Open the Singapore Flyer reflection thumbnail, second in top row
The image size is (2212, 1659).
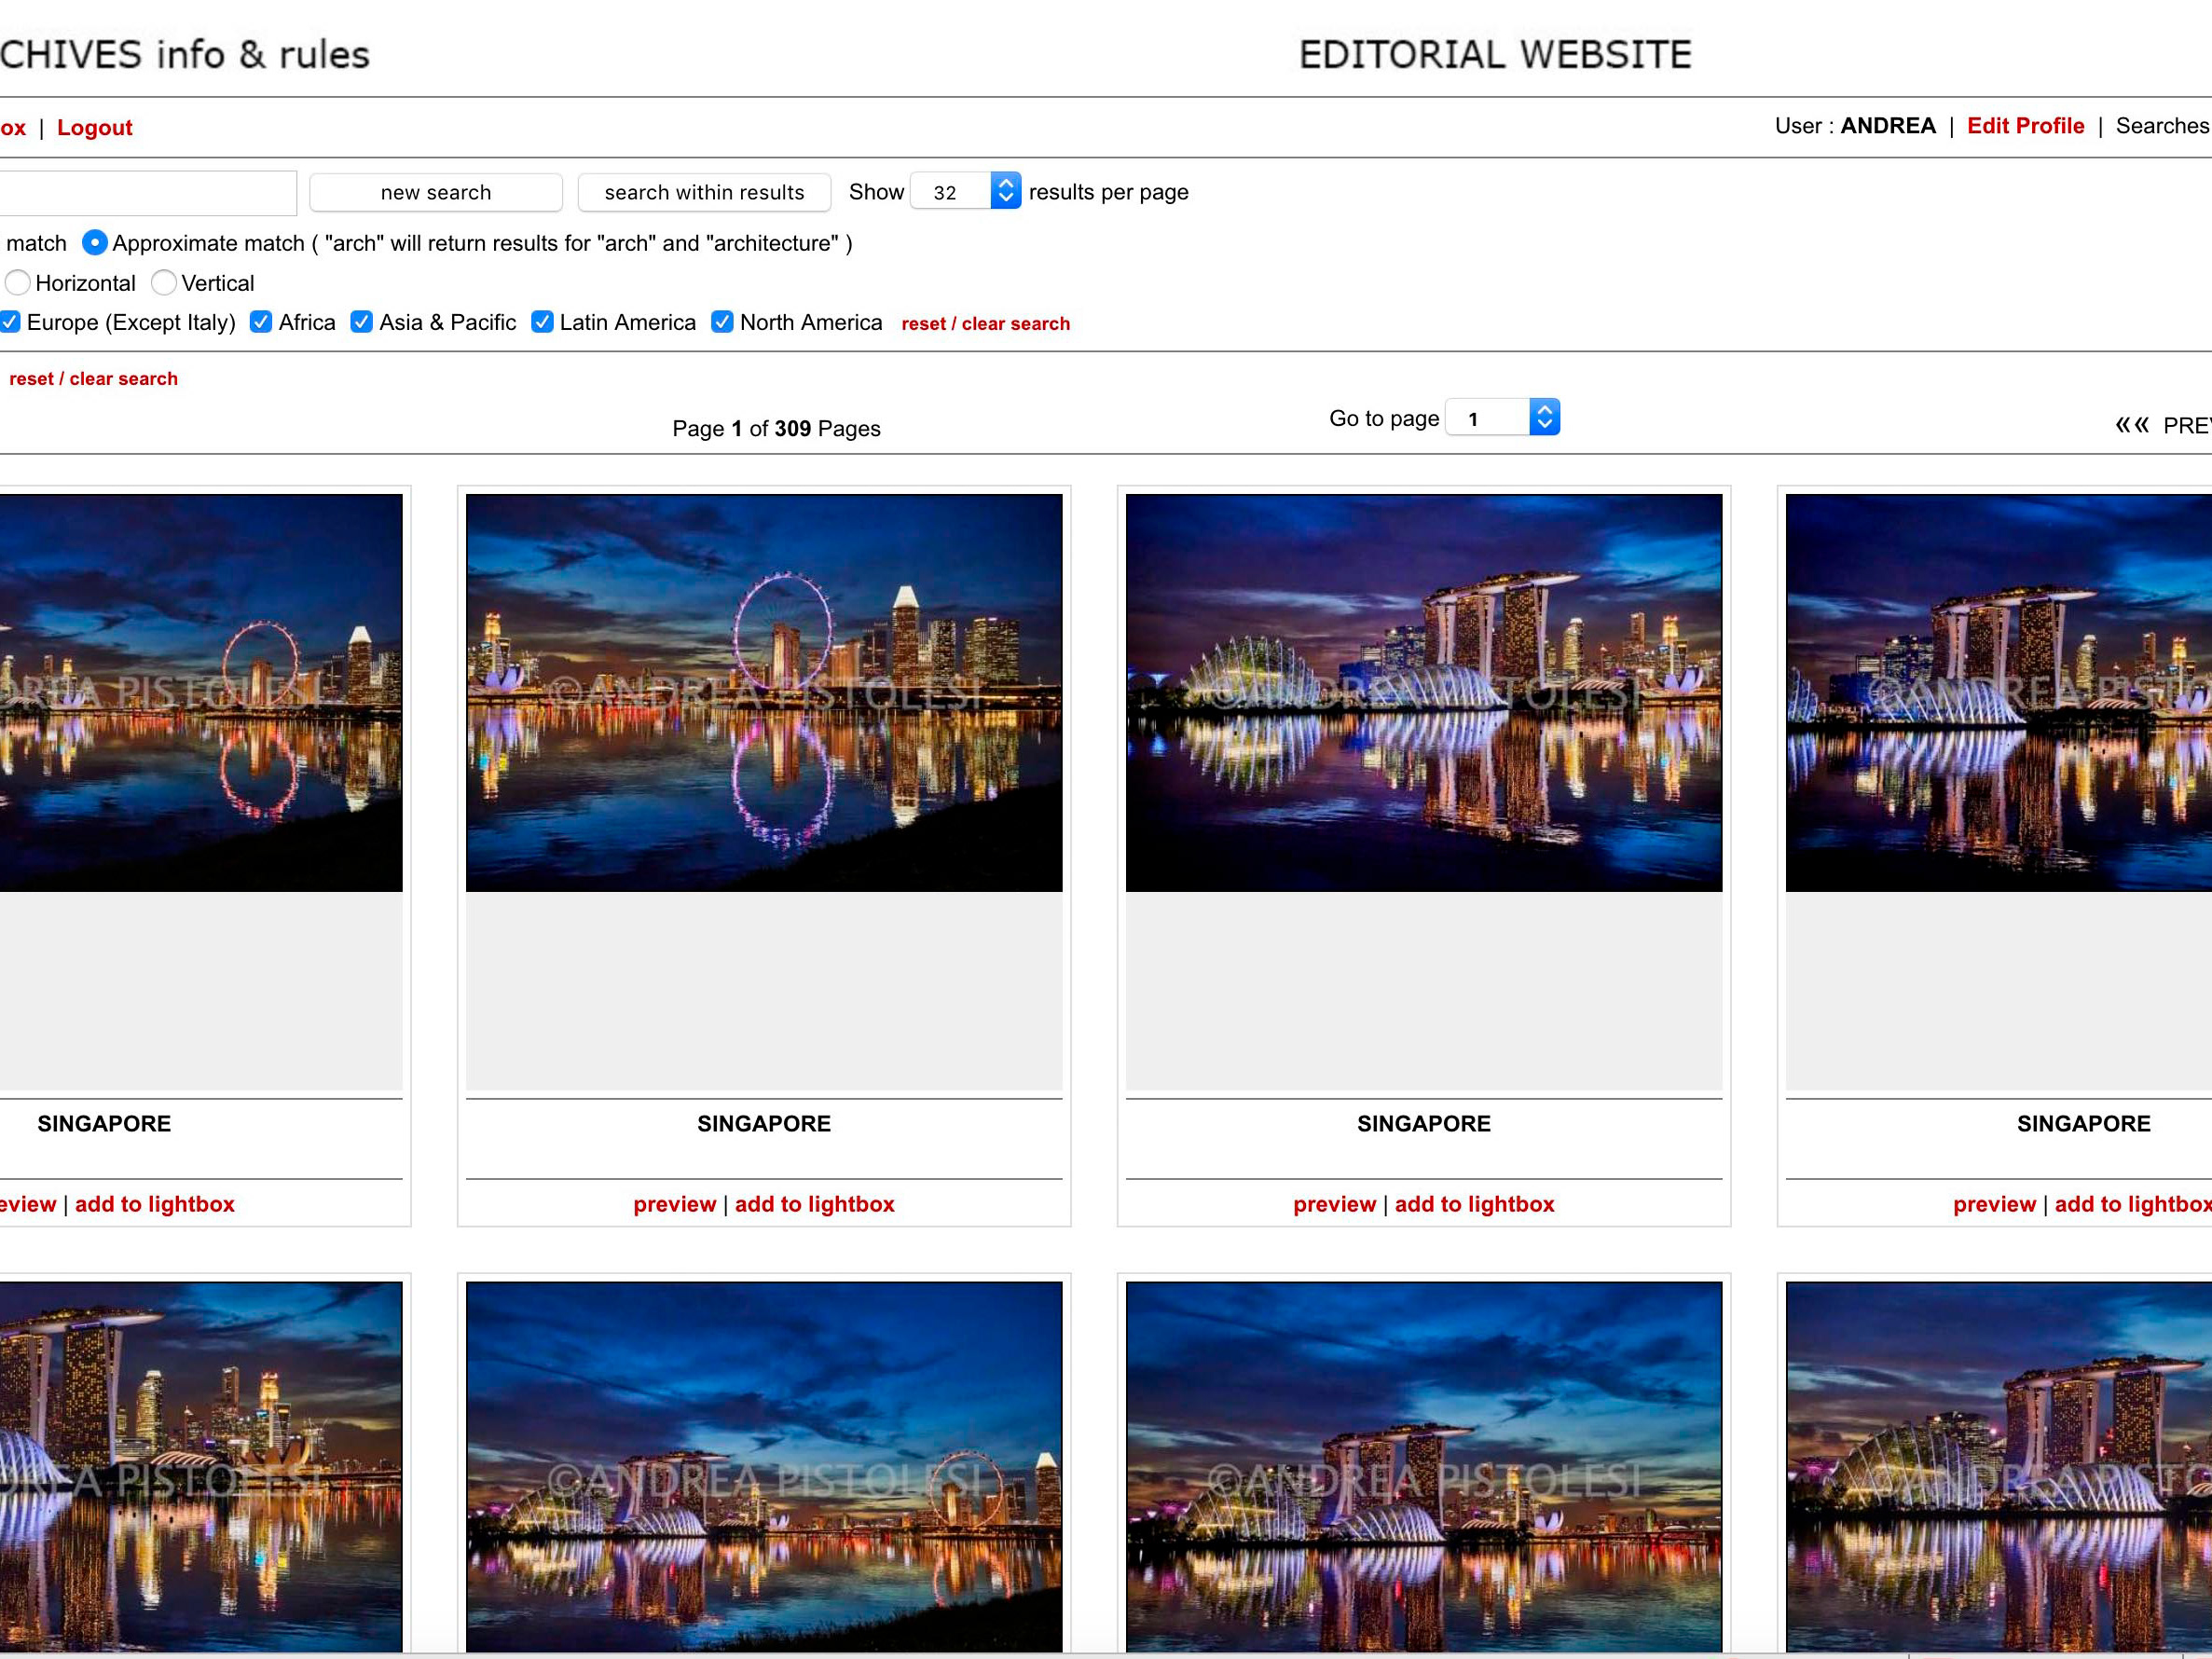(x=764, y=692)
